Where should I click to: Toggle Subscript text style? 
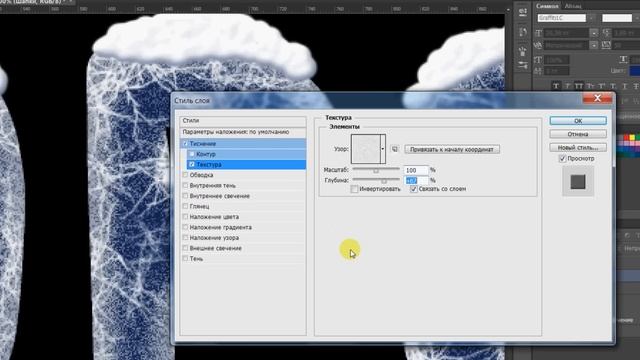point(613,86)
